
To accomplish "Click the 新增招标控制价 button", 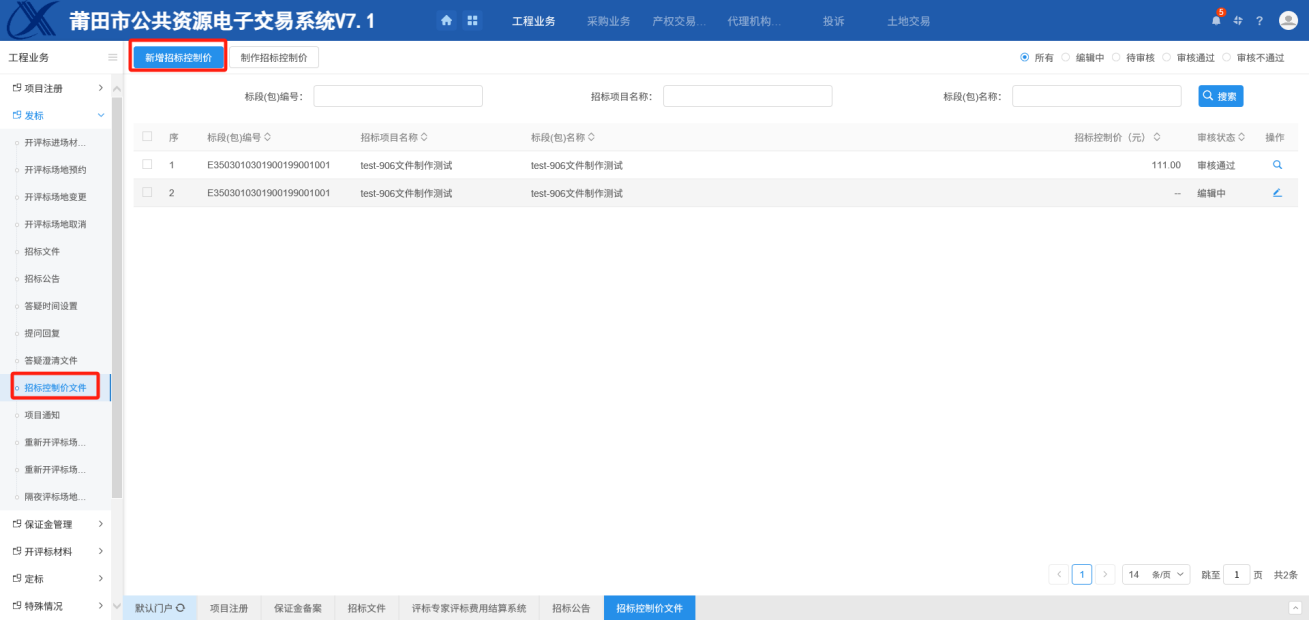I will 178,58.
